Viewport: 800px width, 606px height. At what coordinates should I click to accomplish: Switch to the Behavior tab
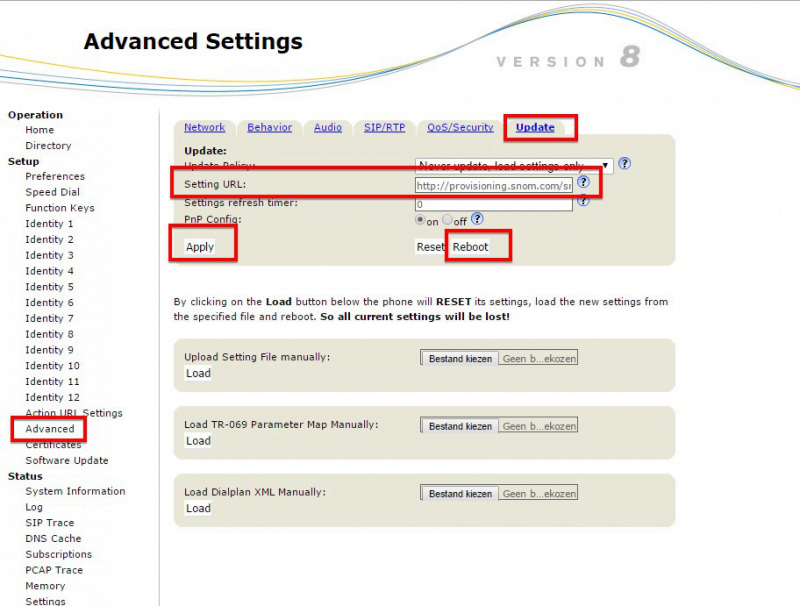[269, 128]
